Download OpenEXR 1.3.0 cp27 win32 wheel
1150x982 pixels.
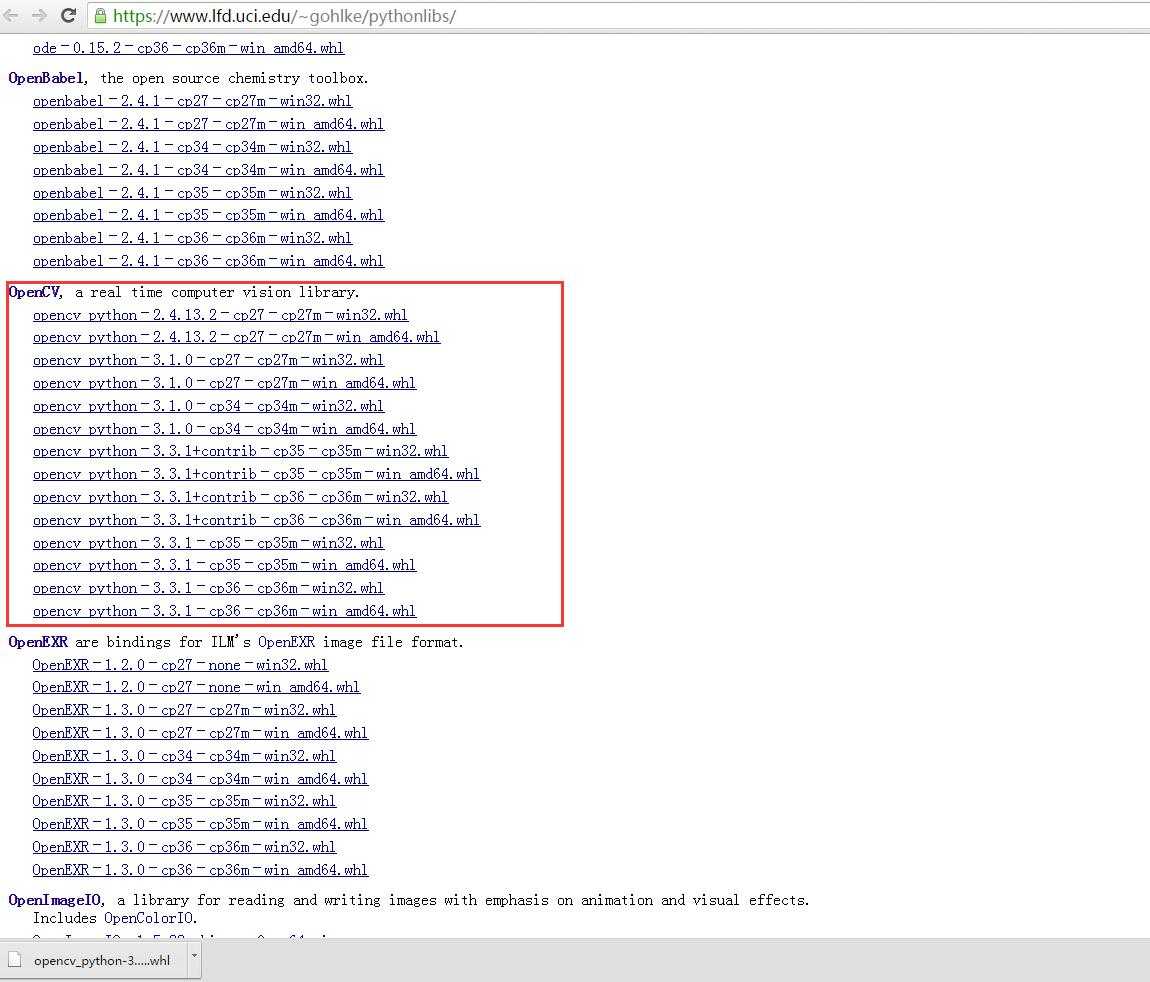[x=184, y=710]
